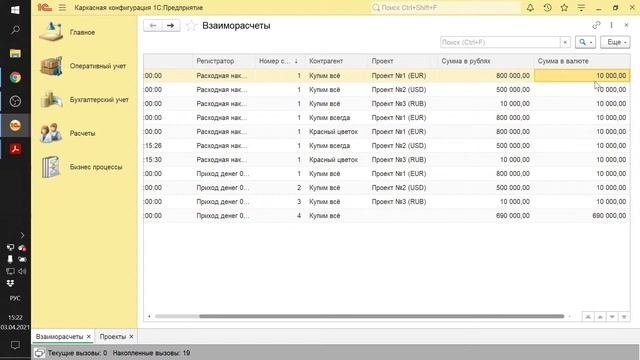Add Взаиморасчеты to favorites with star
This screenshot has height=360, width=640.
[x=191, y=26]
